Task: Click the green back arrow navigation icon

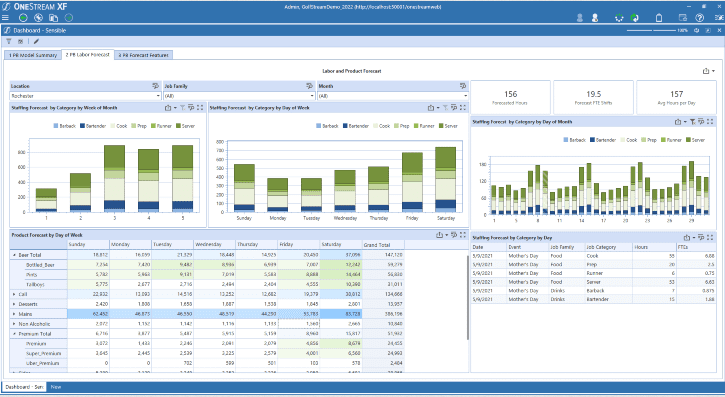Action: [x=23, y=18]
